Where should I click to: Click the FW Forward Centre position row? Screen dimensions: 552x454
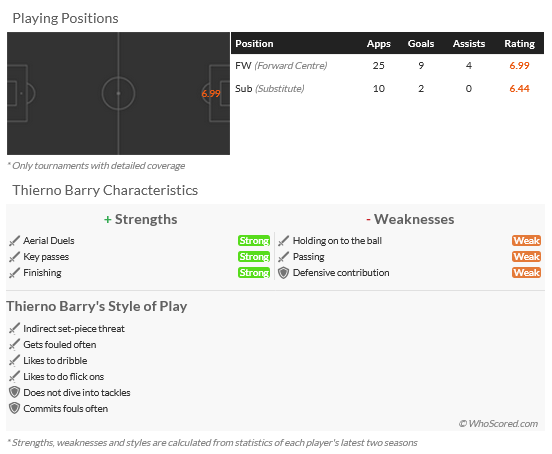[387, 65]
